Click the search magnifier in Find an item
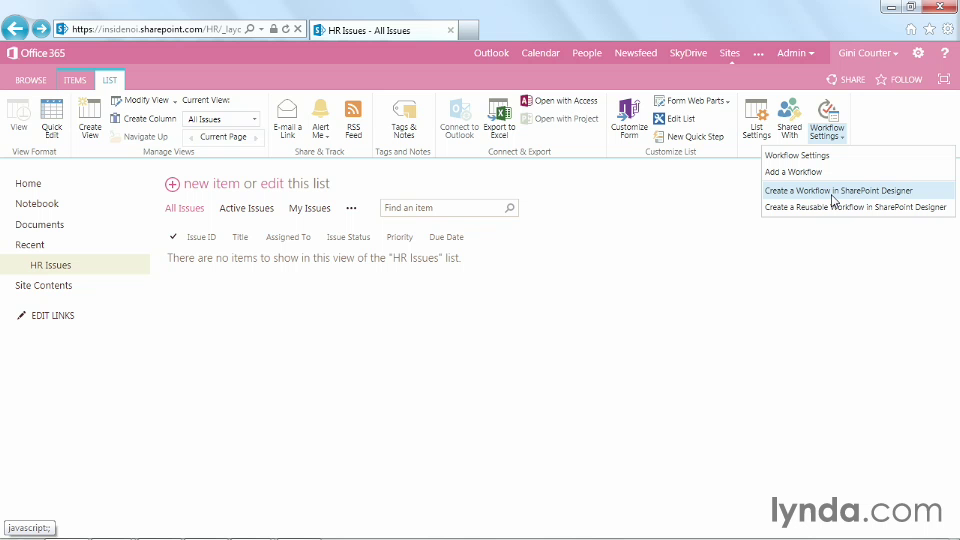Viewport: 960px width, 540px height. (509, 208)
